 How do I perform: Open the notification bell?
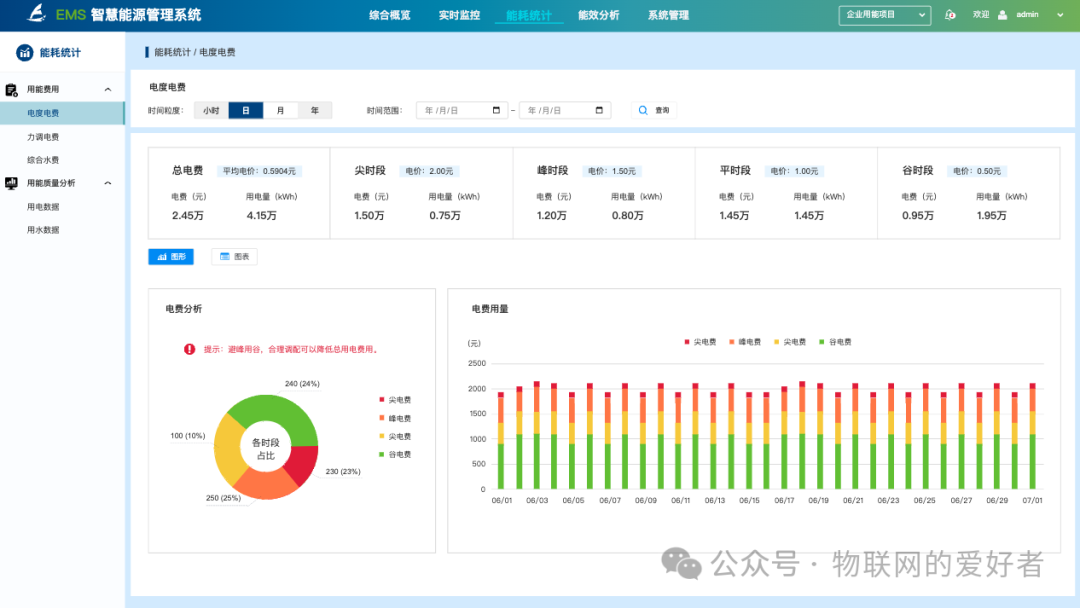949,14
